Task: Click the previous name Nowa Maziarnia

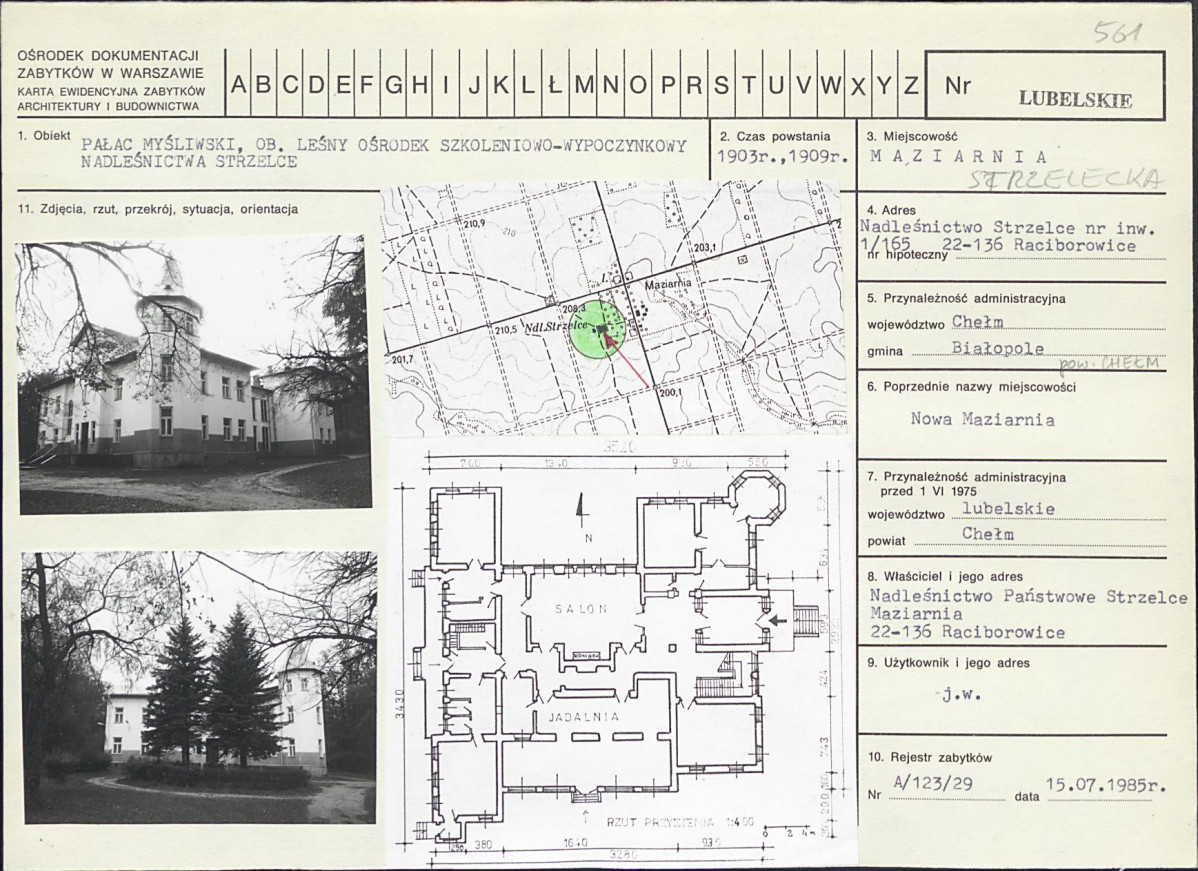Action: [x=982, y=420]
